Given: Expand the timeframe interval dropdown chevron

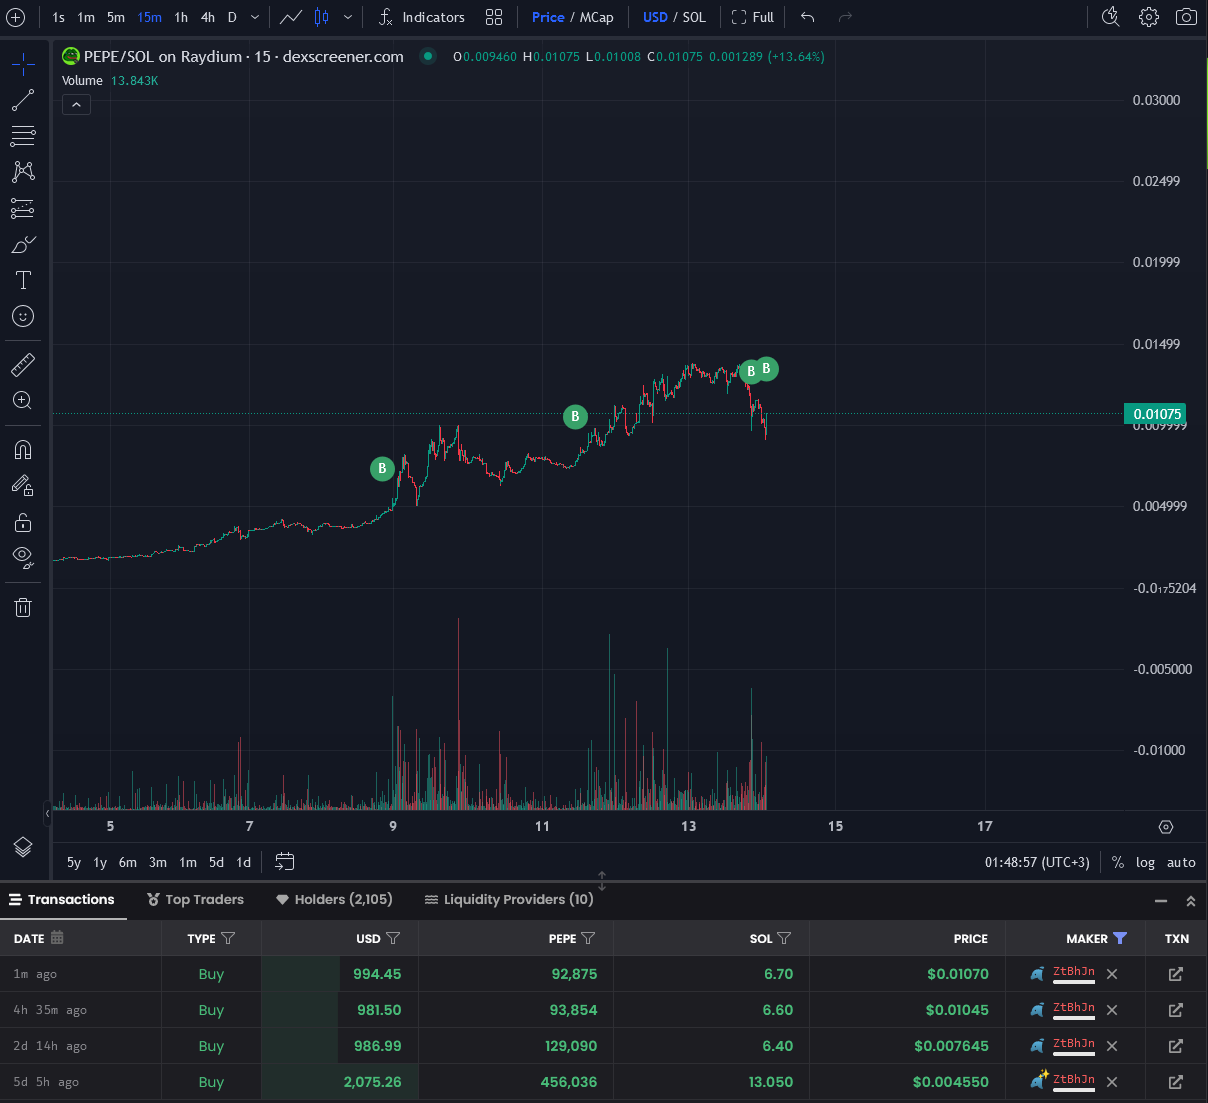Looking at the screenshot, I should (x=255, y=17).
